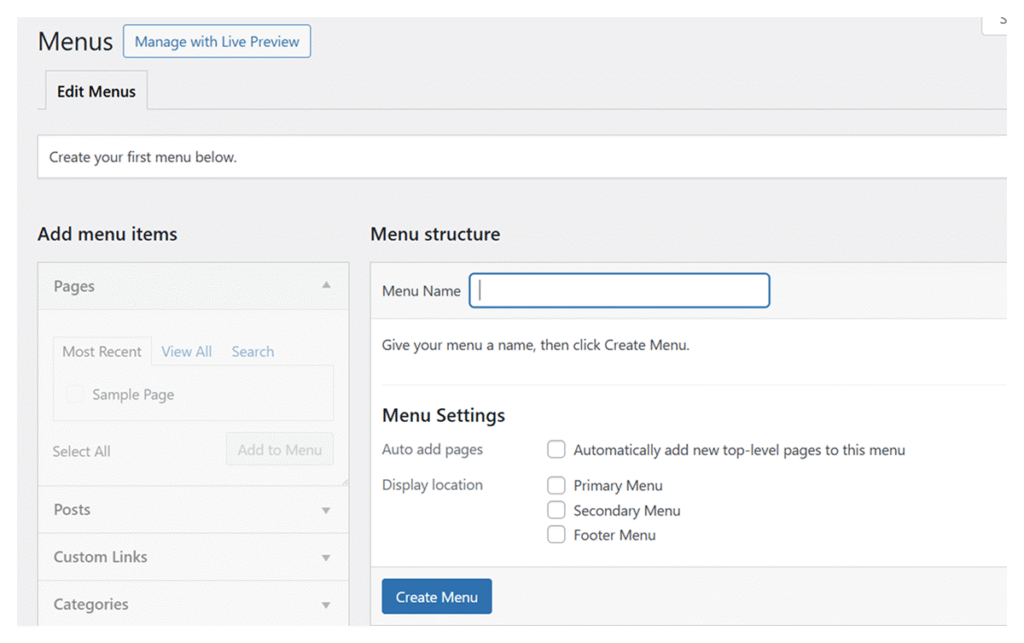Click the Select All link
This screenshot has height=643, width=1024.
click(81, 451)
